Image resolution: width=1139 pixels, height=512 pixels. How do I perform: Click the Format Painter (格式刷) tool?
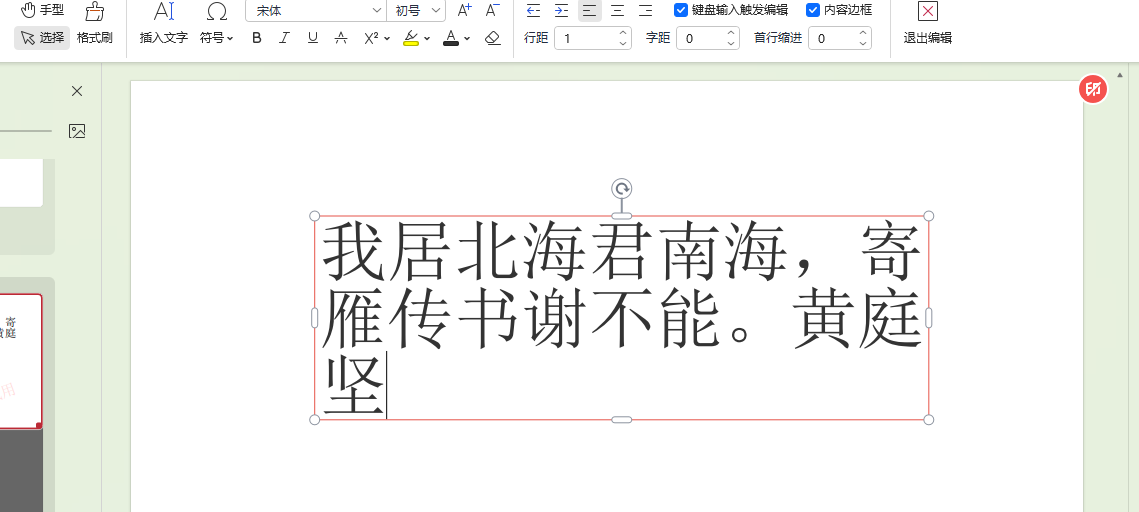(x=94, y=24)
